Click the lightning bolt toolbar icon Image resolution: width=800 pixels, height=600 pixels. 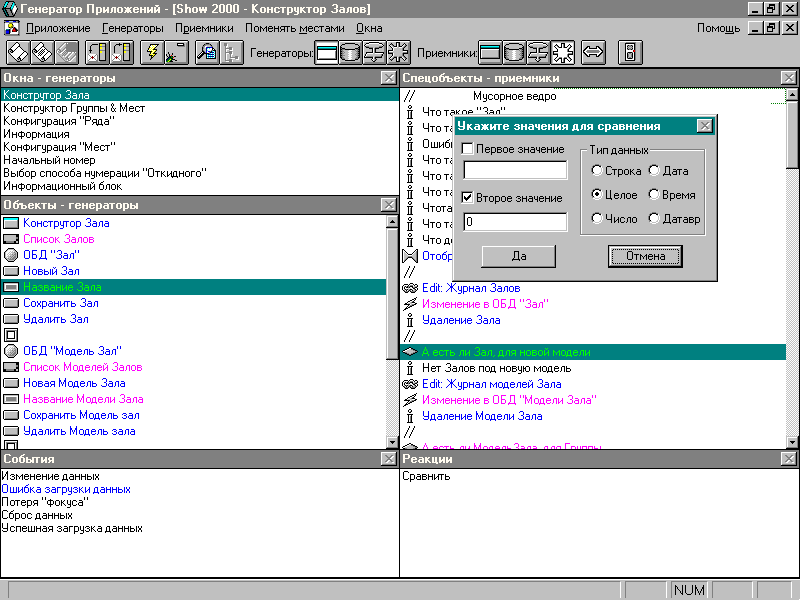(151, 52)
